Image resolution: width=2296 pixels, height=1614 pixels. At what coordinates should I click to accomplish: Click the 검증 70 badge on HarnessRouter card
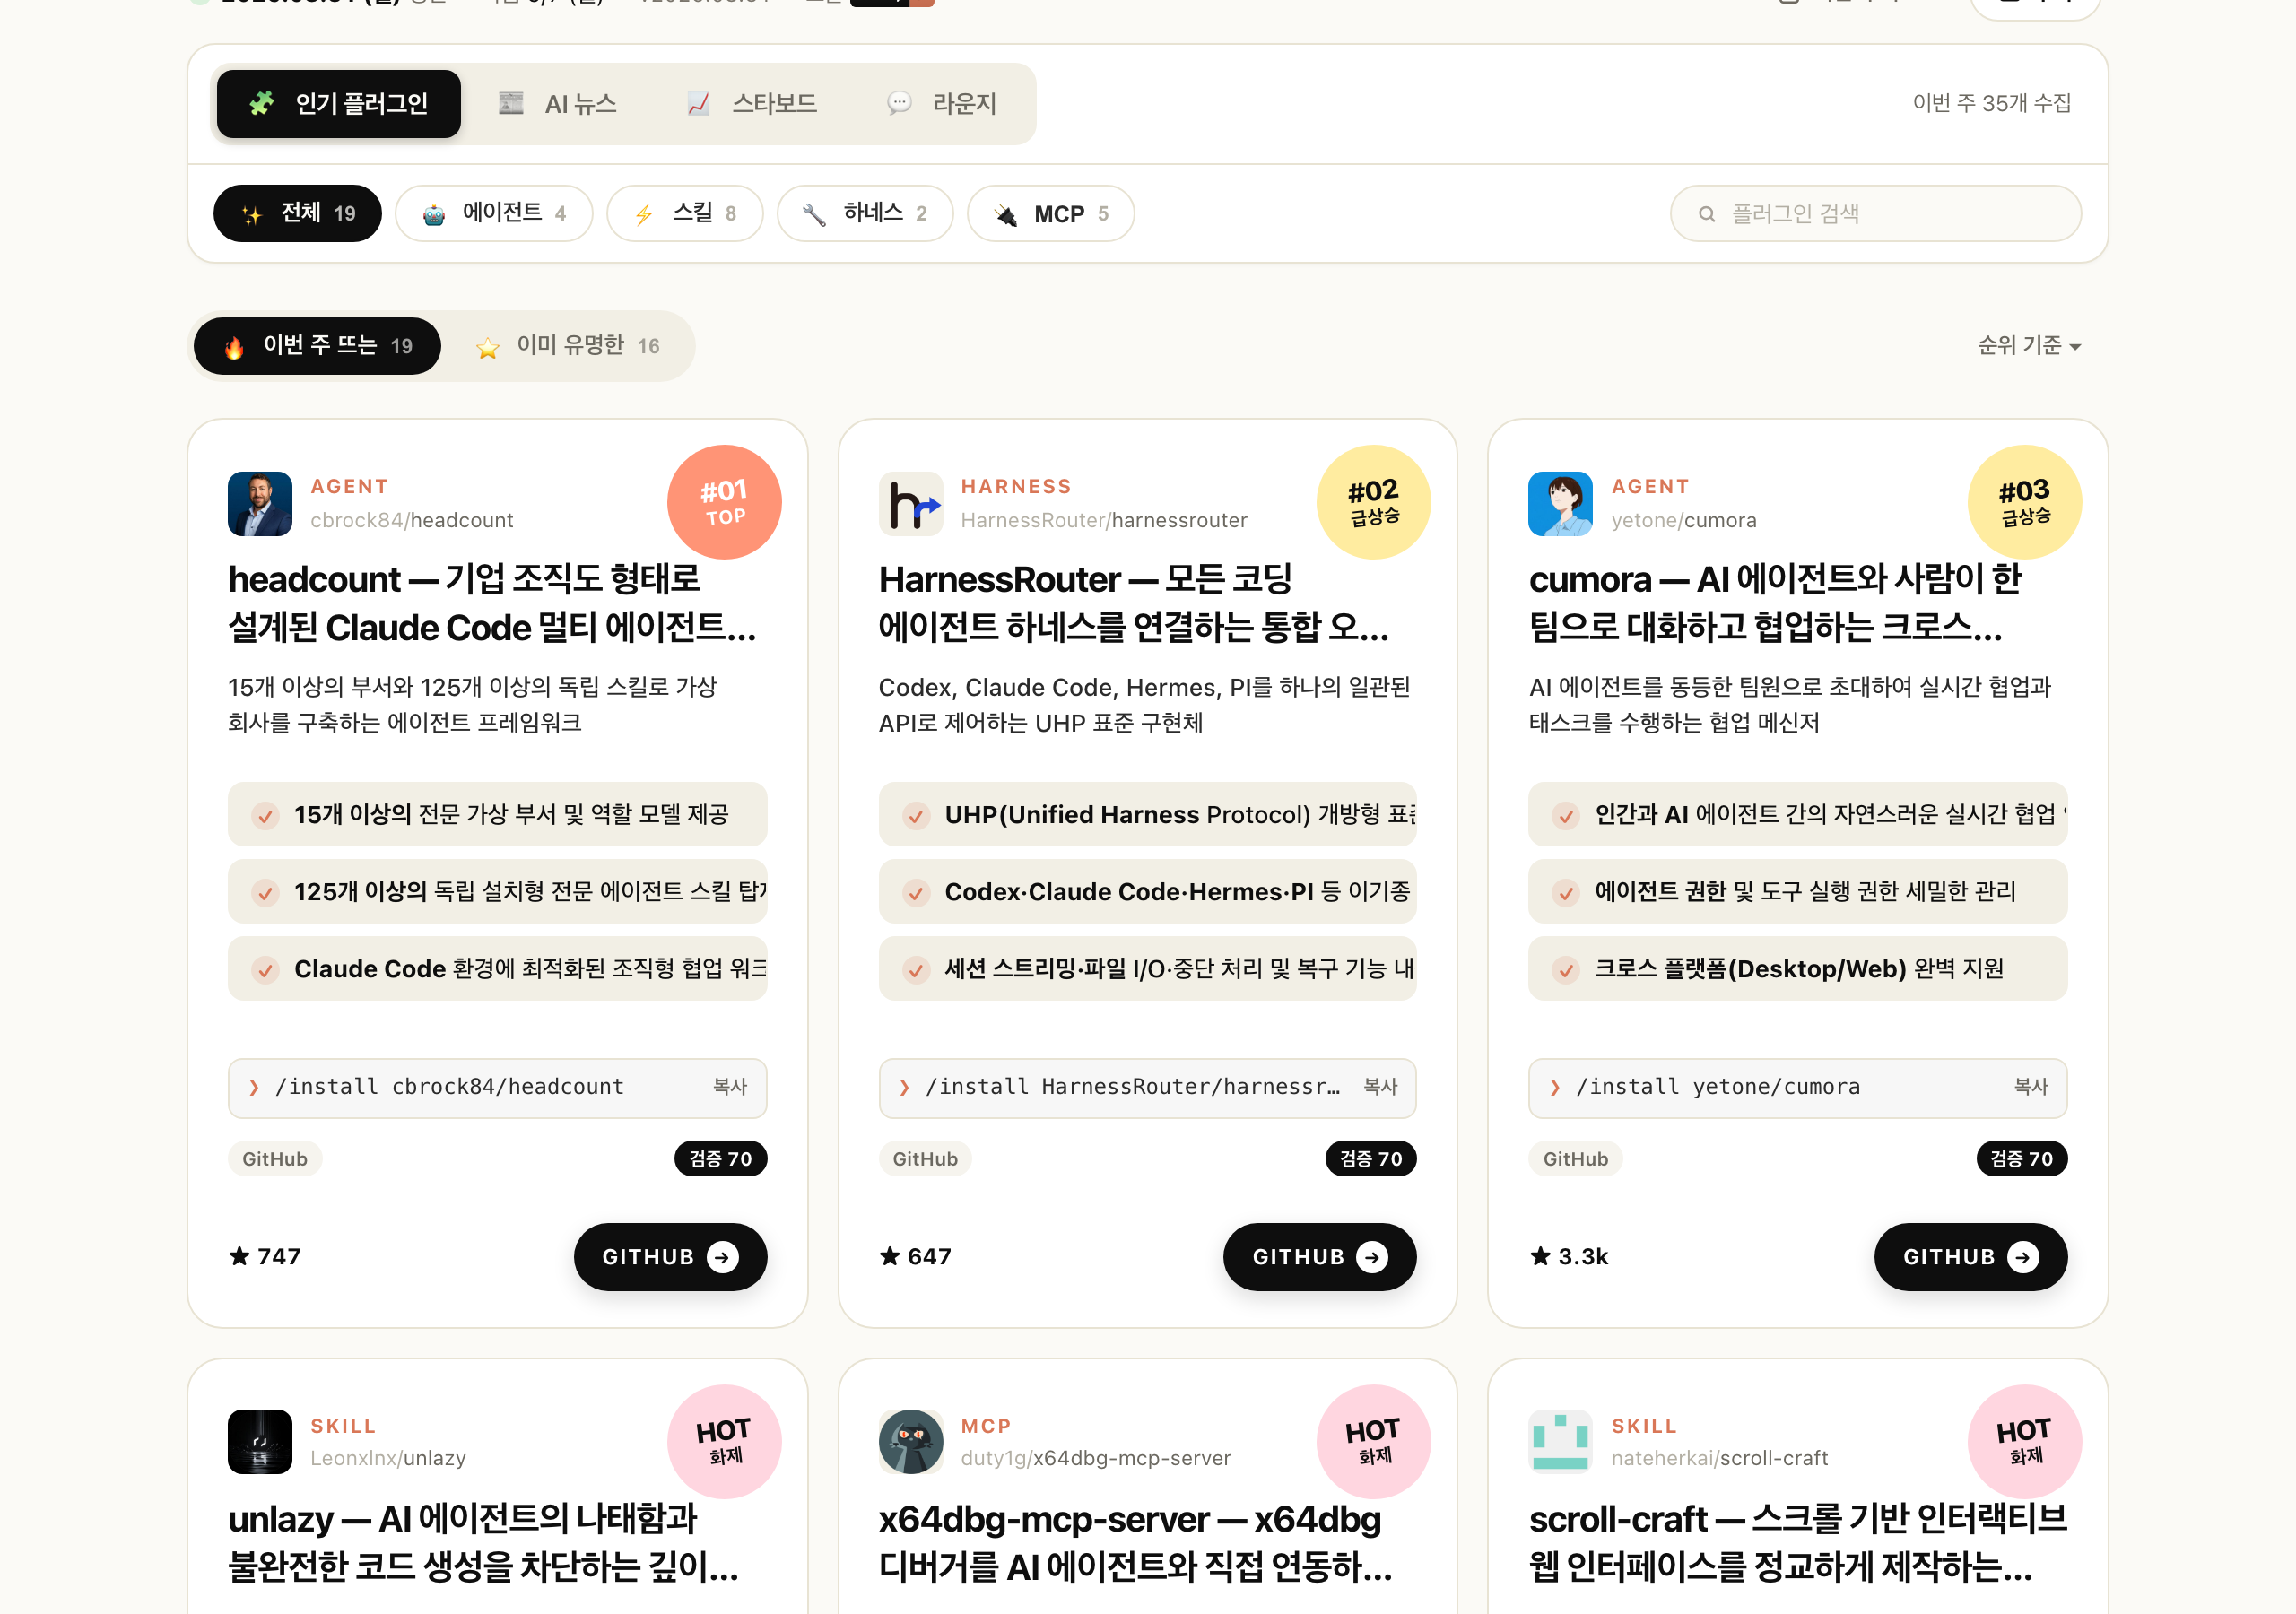1371,1159
